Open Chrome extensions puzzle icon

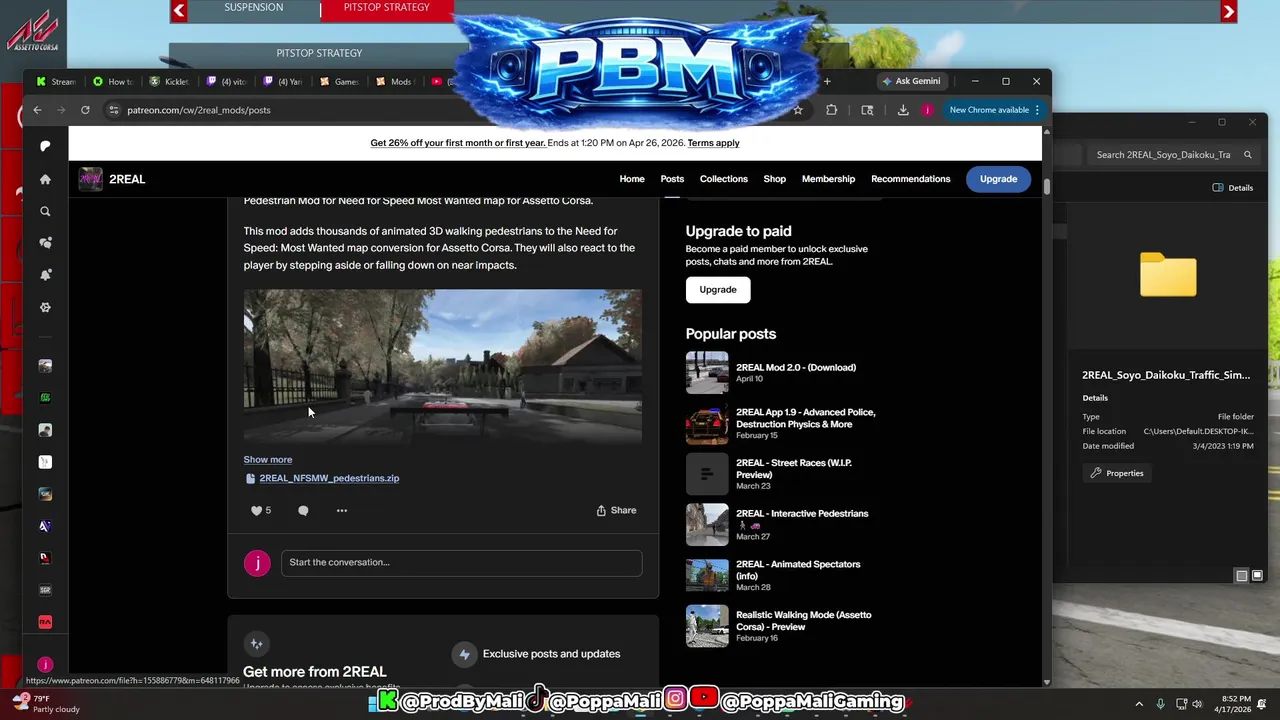pyautogui.click(x=832, y=110)
